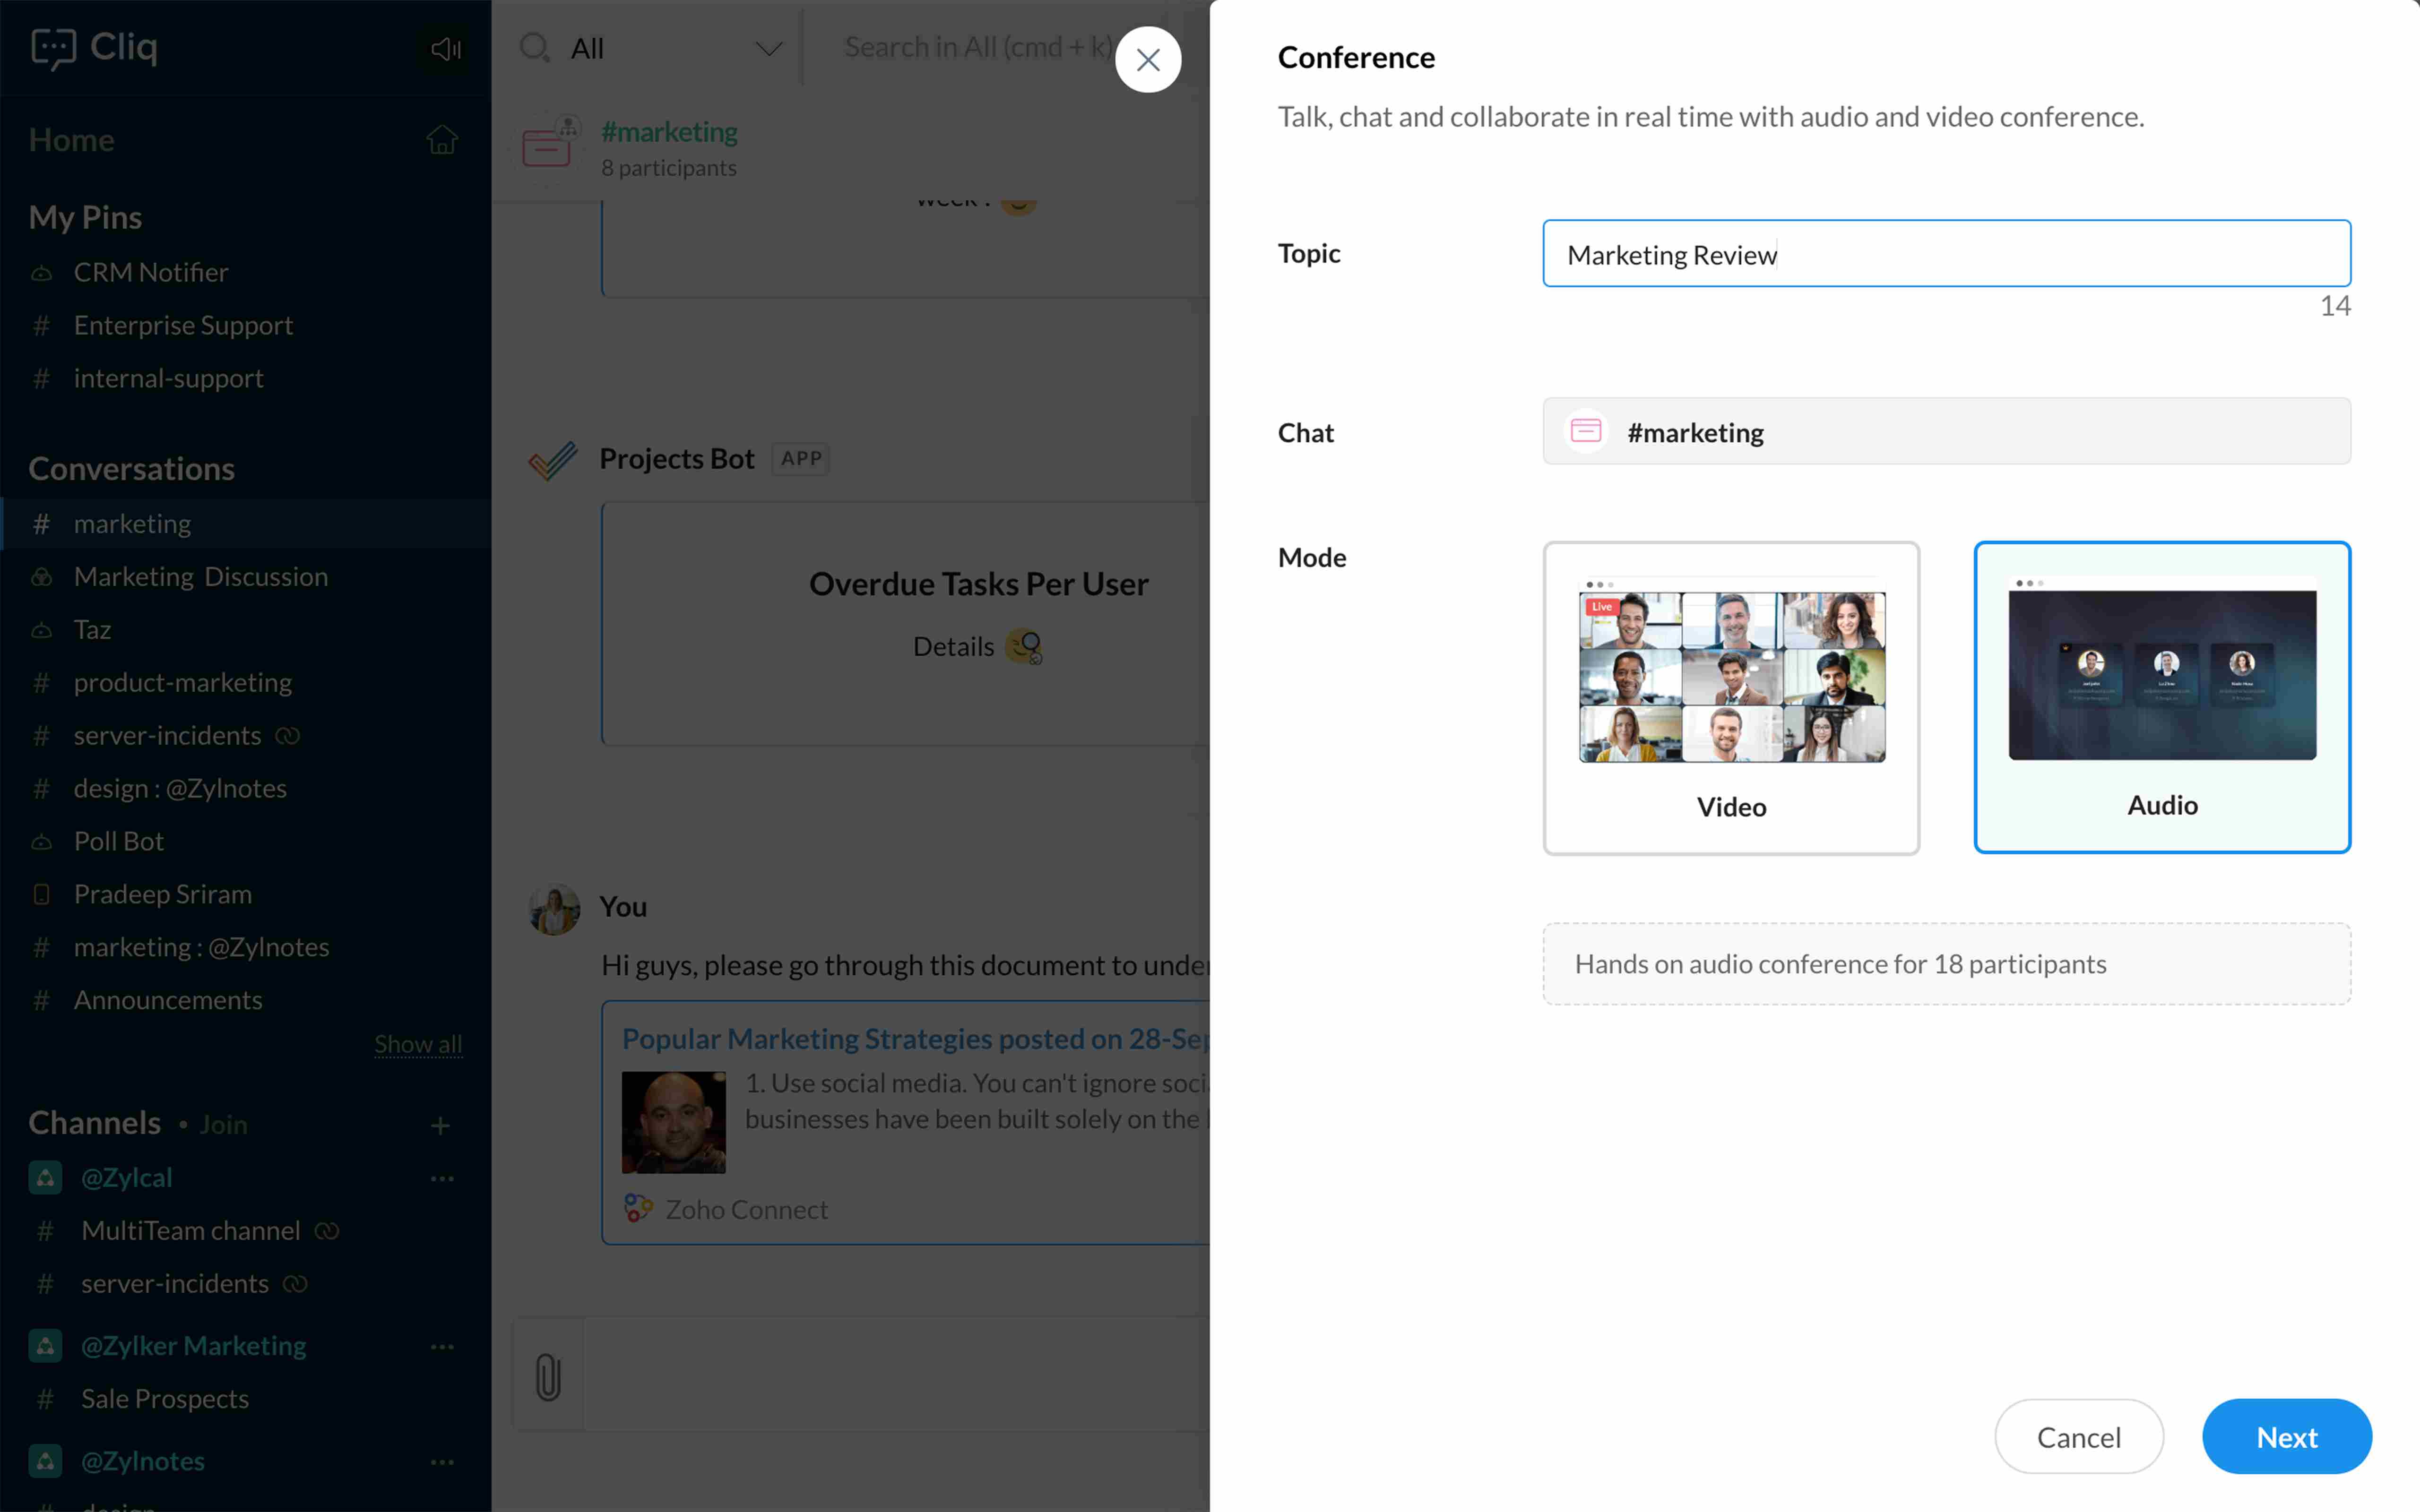2420x1512 pixels.
Task: Click Show all under Conversations
Action: 418,1044
